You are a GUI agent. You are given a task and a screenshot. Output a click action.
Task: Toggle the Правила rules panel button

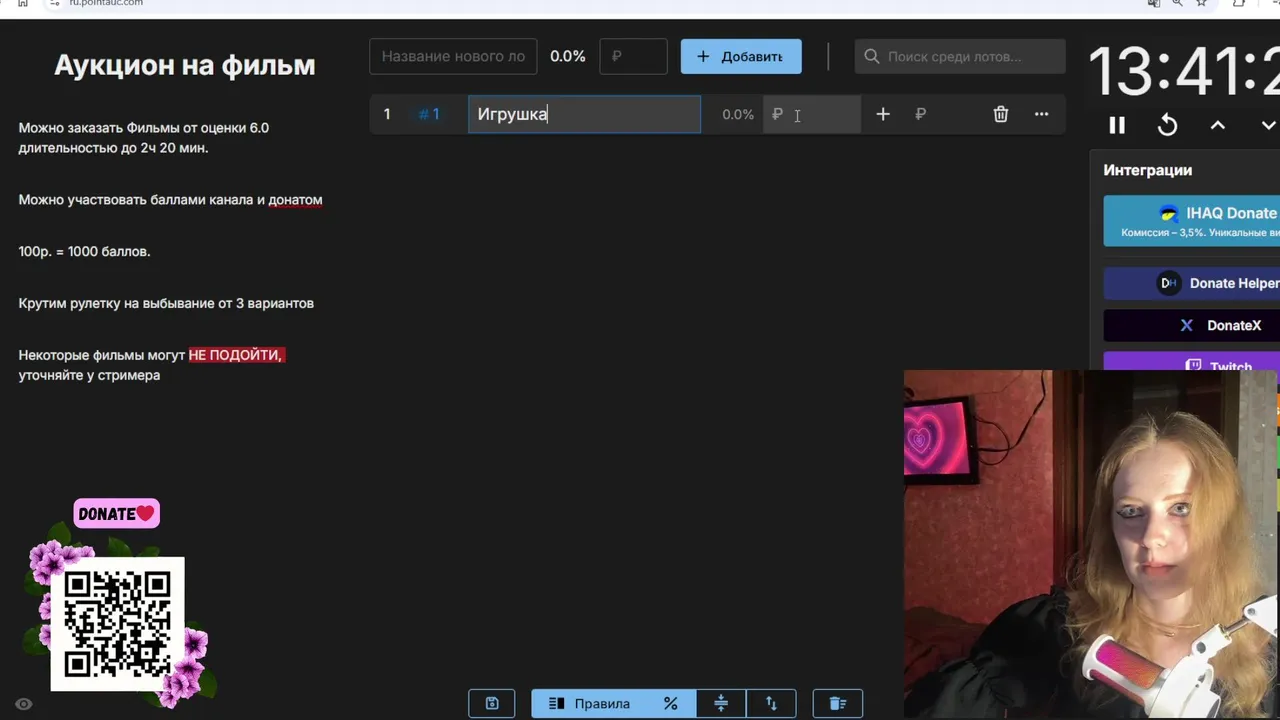tap(590, 703)
